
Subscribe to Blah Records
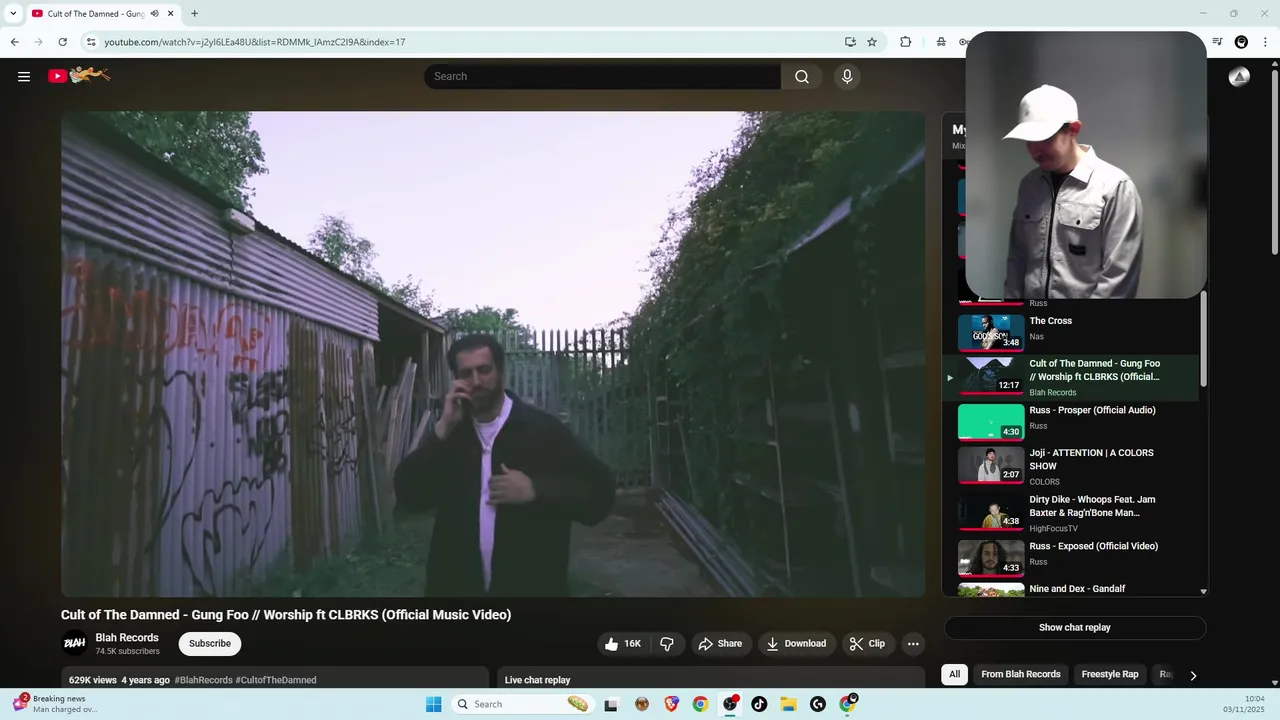[x=210, y=644]
